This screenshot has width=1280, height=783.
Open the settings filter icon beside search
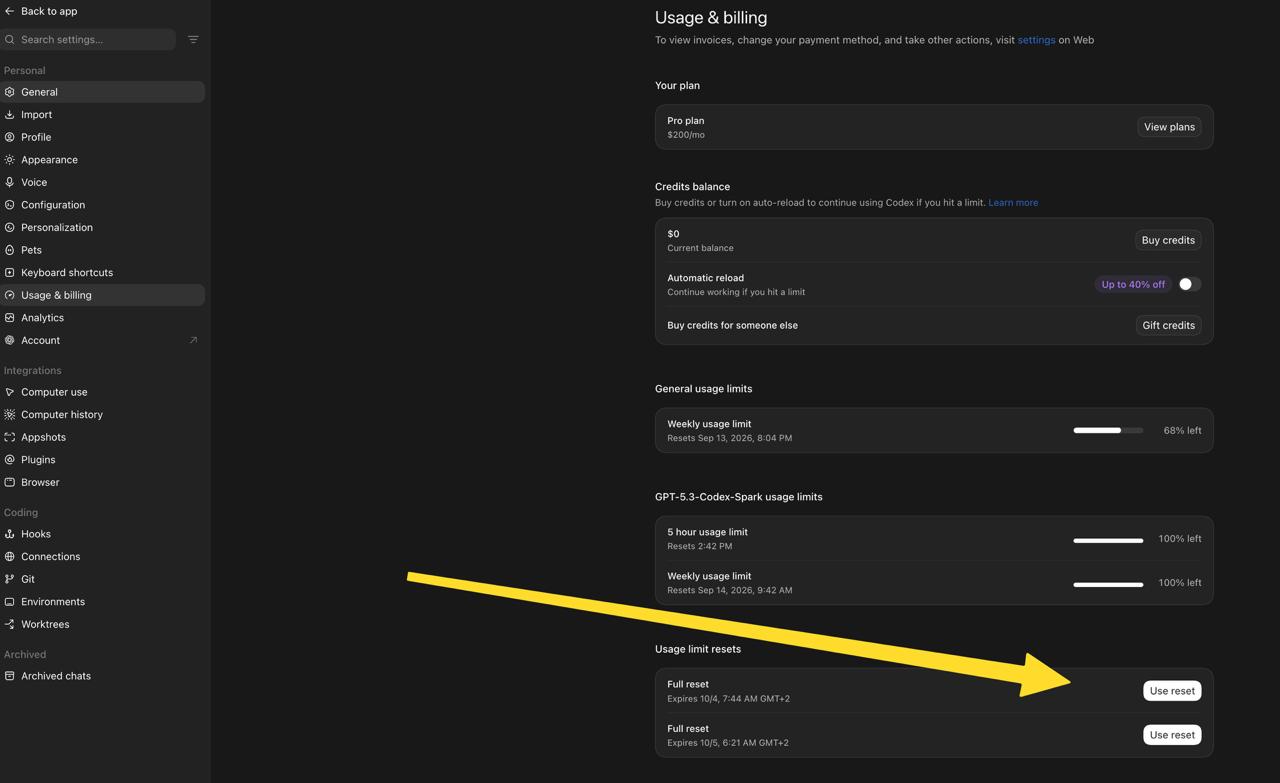[193, 40]
